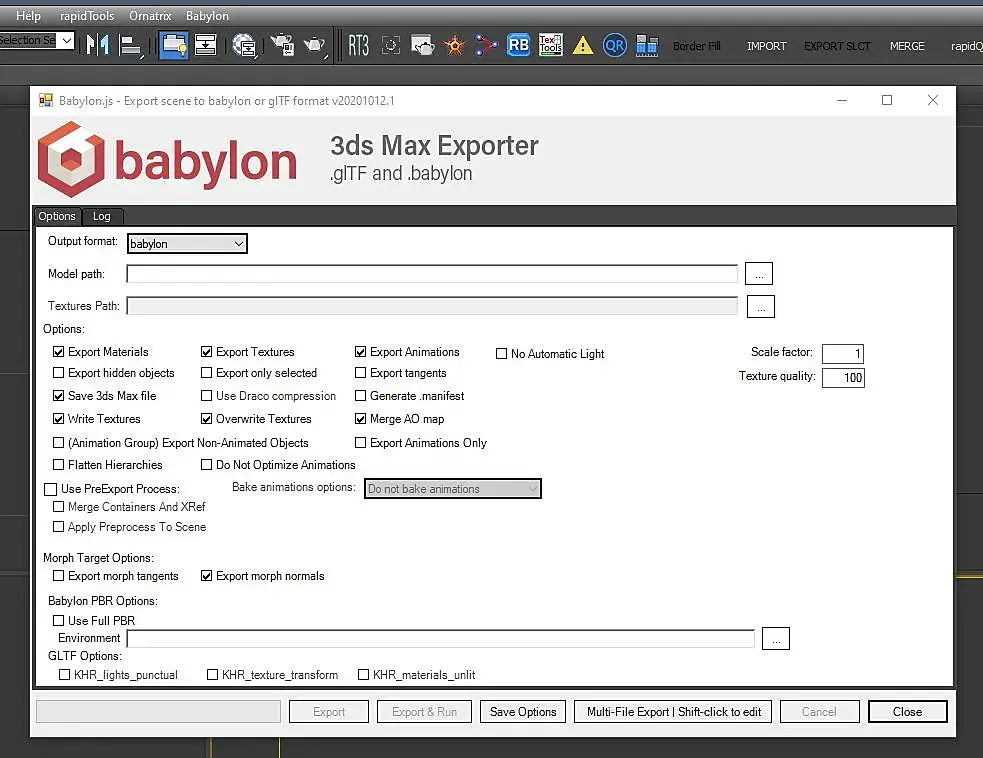Viewport: 983px width, 758px height.
Task: Open the Layer Explorer toolbar icon
Action: tap(205, 45)
